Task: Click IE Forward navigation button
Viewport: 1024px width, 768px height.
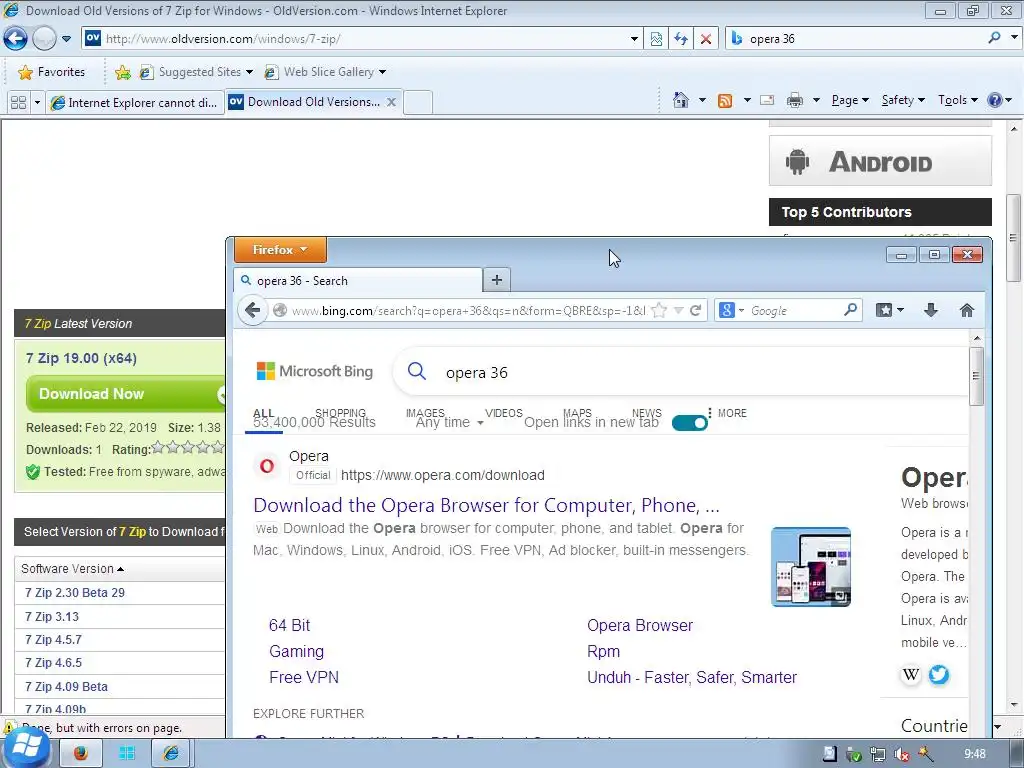Action: point(44,39)
